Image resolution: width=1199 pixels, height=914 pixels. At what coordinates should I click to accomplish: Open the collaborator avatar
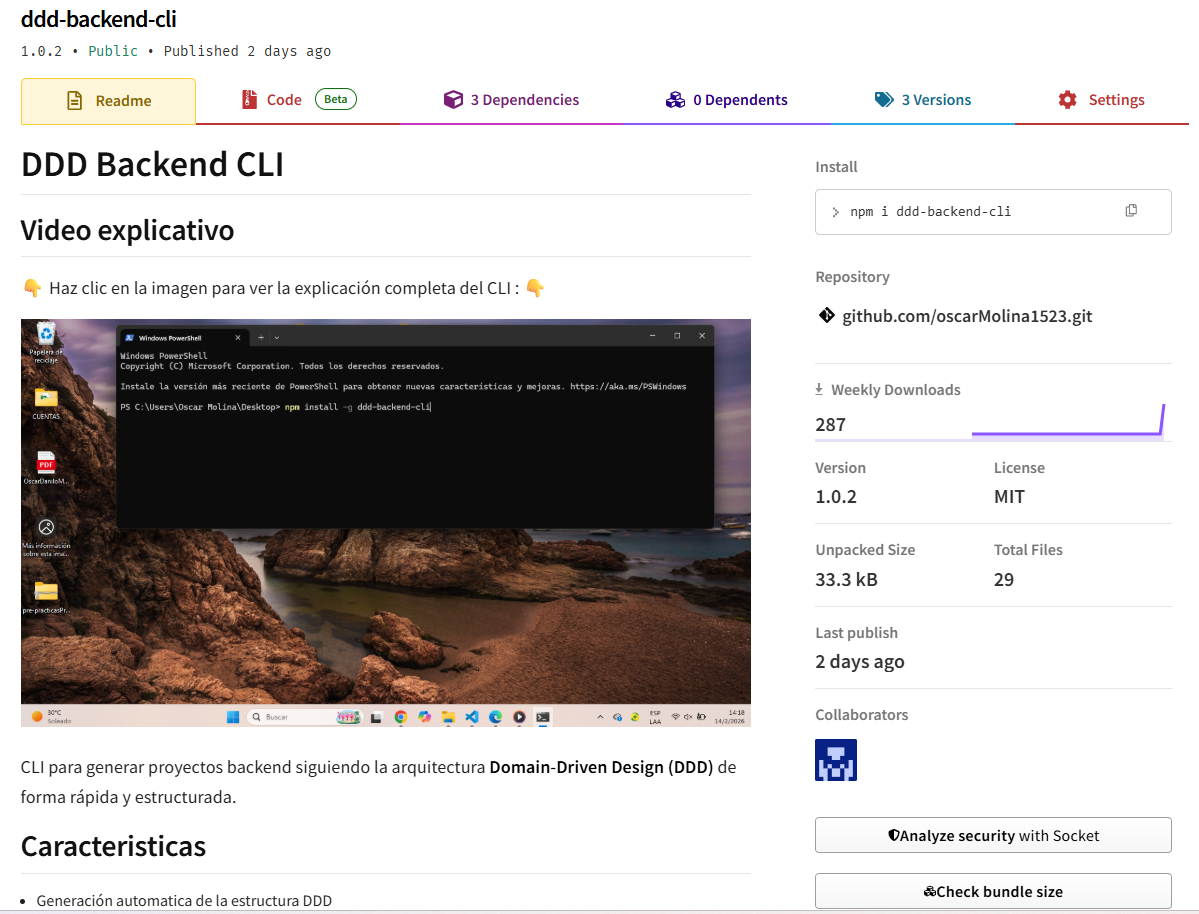pyautogui.click(x=836, y=759)
